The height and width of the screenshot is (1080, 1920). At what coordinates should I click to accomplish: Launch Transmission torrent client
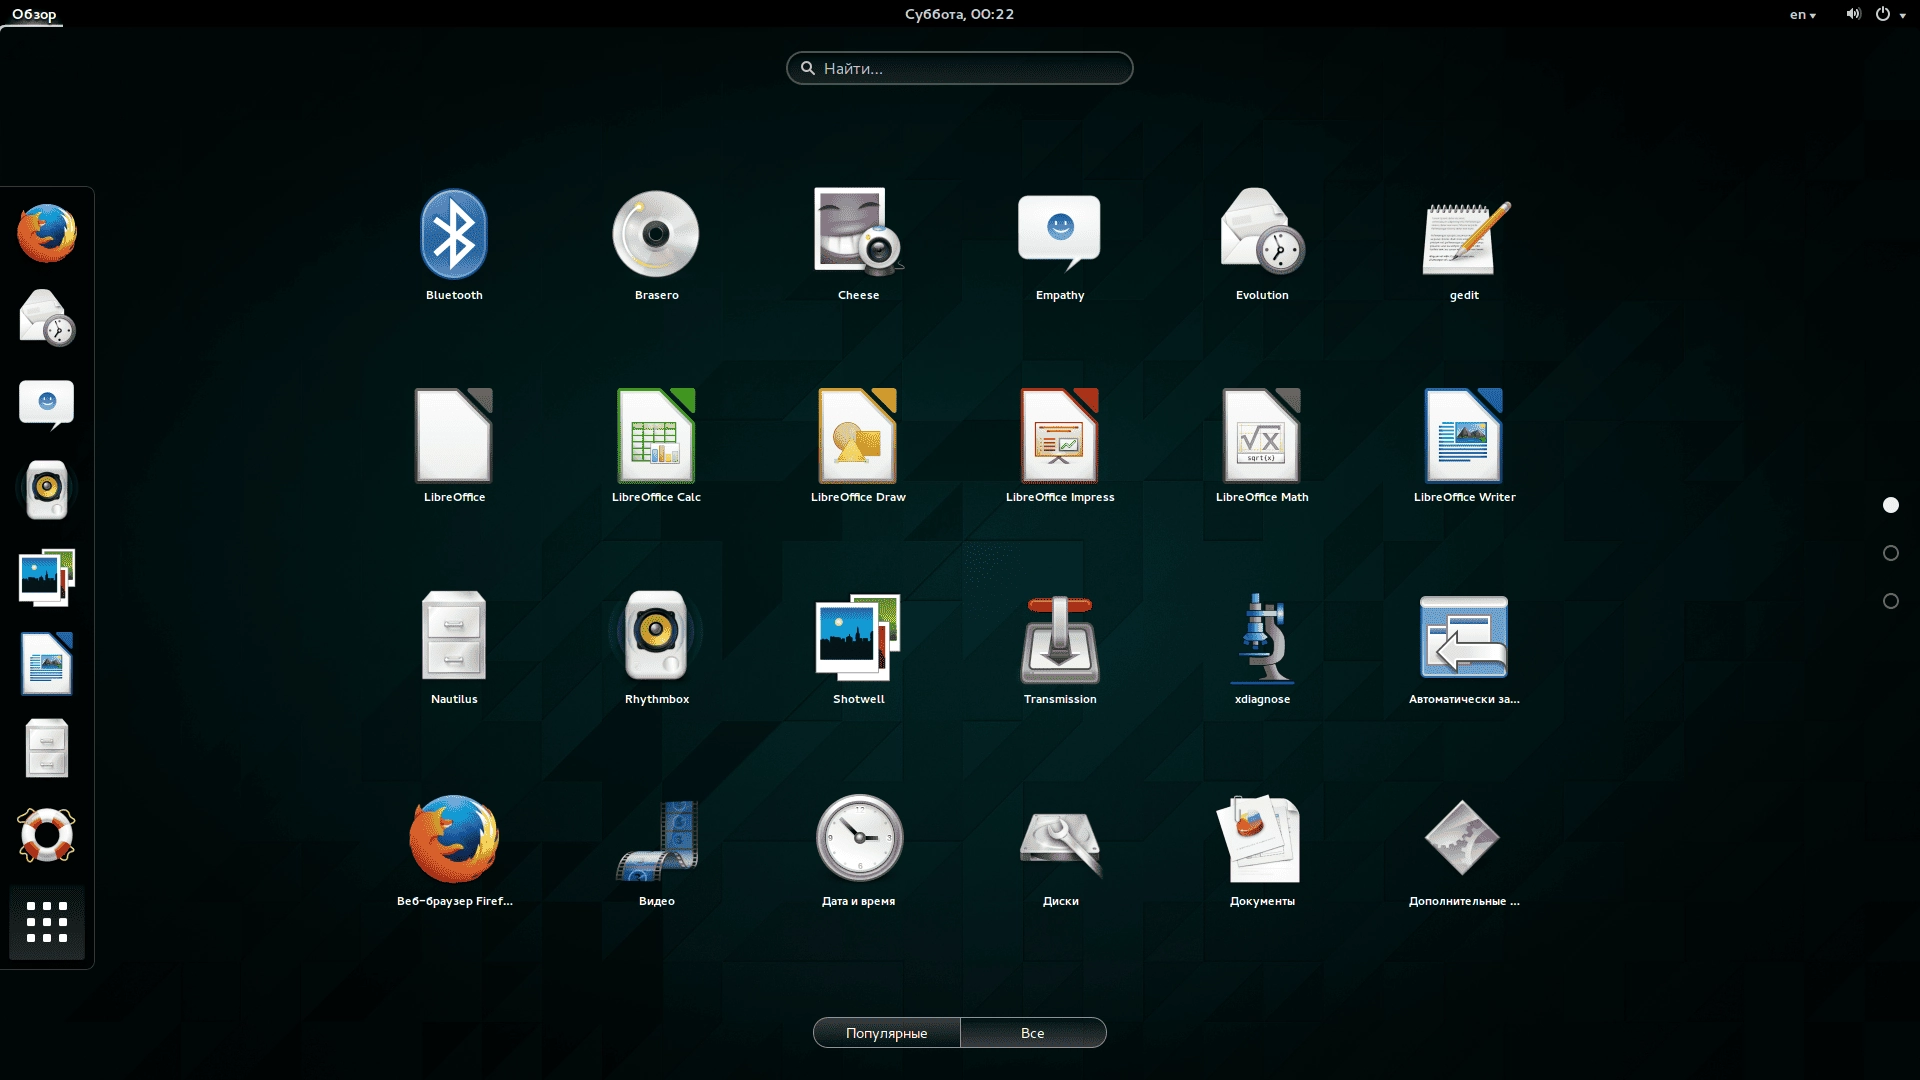point(1060,640)
